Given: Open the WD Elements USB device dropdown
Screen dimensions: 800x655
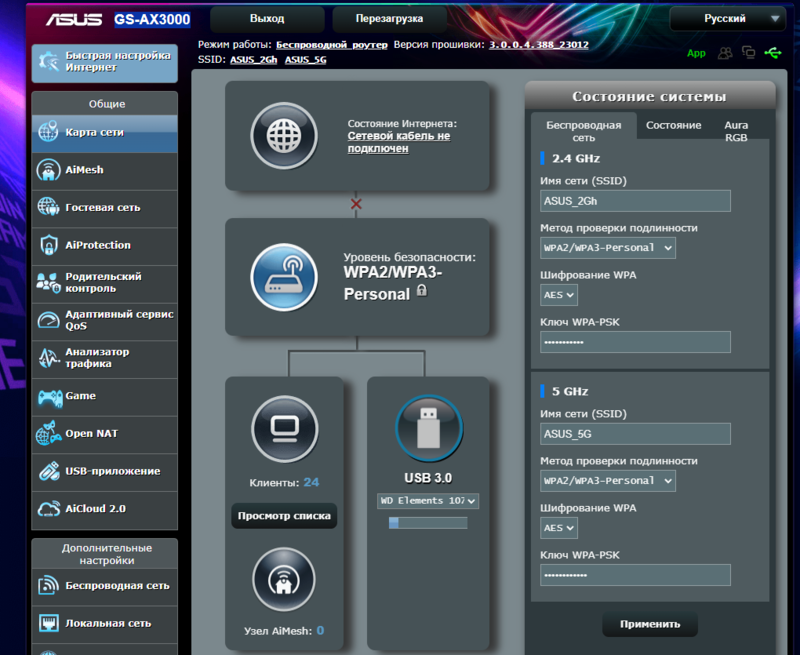Looking at the screenshot, I should pyautogui.click(x=428, y=501).
